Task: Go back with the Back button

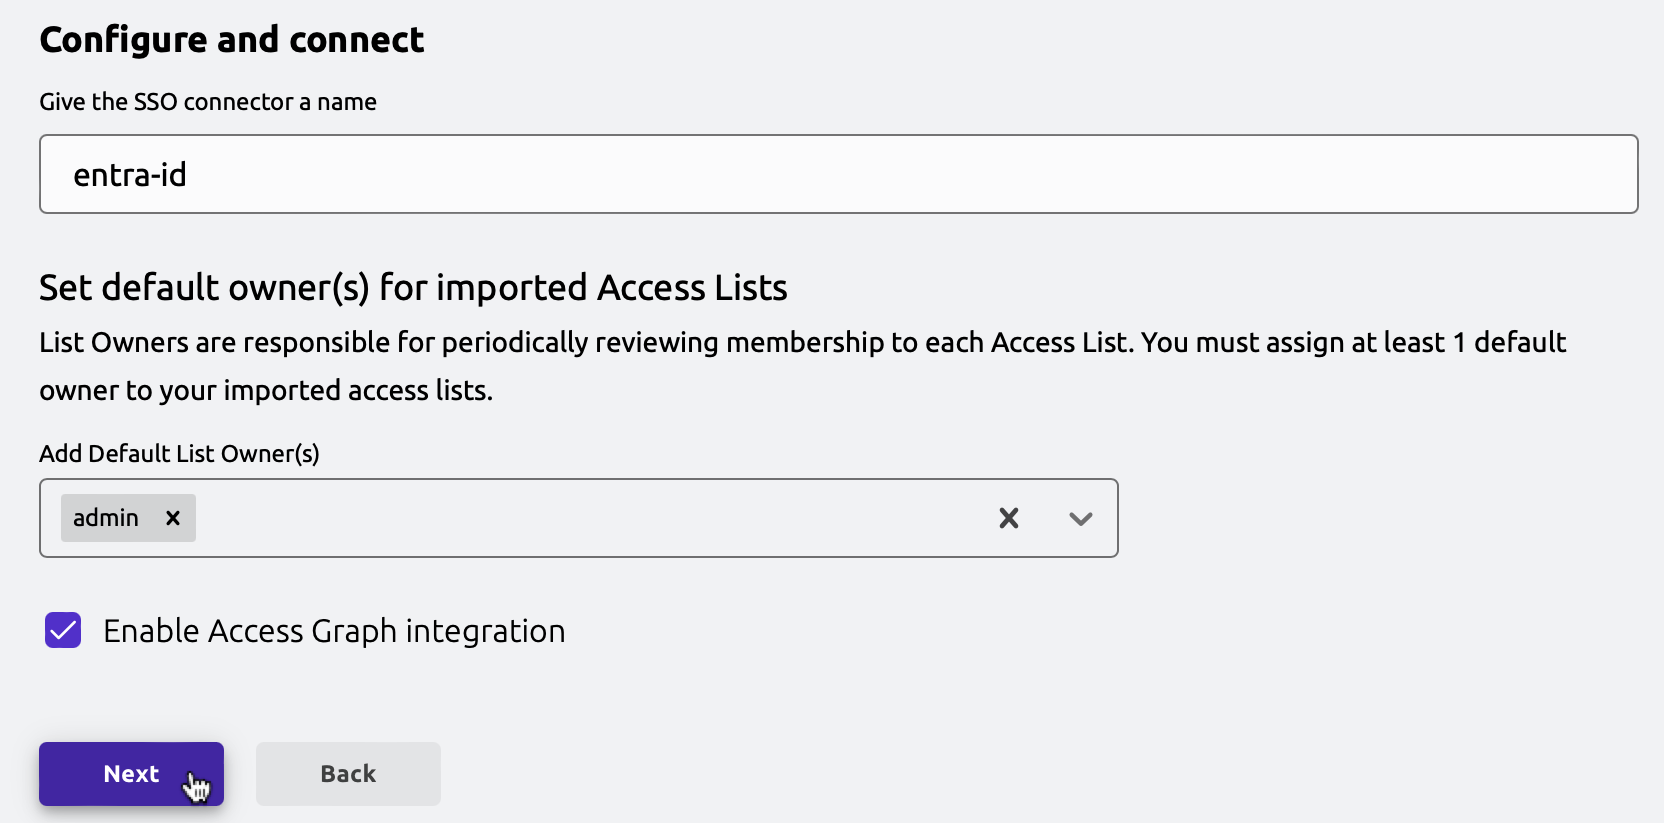Action: click(348, 774)
